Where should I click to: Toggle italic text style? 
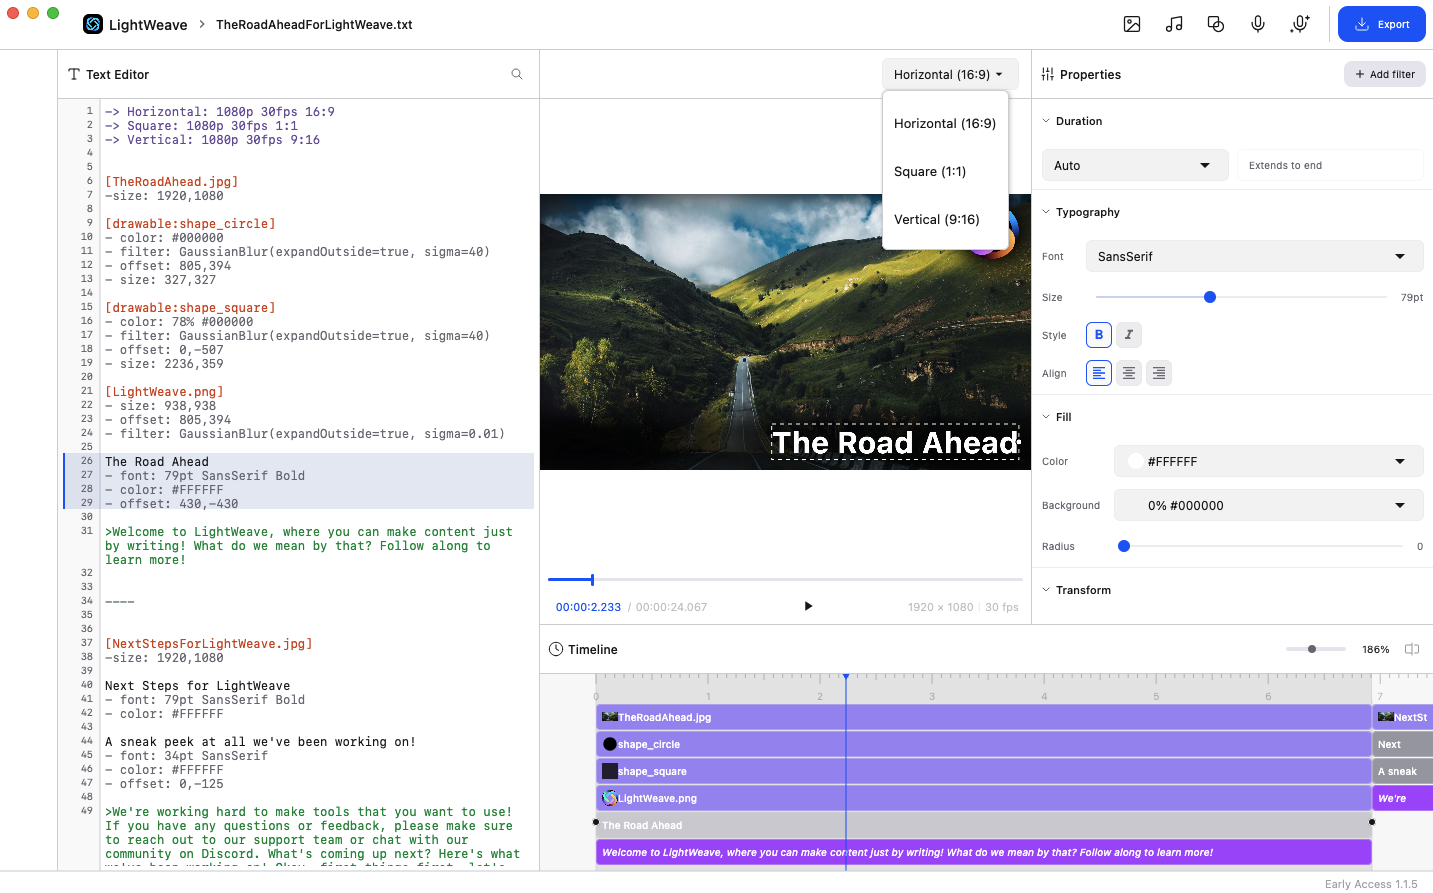point(1129,335)
